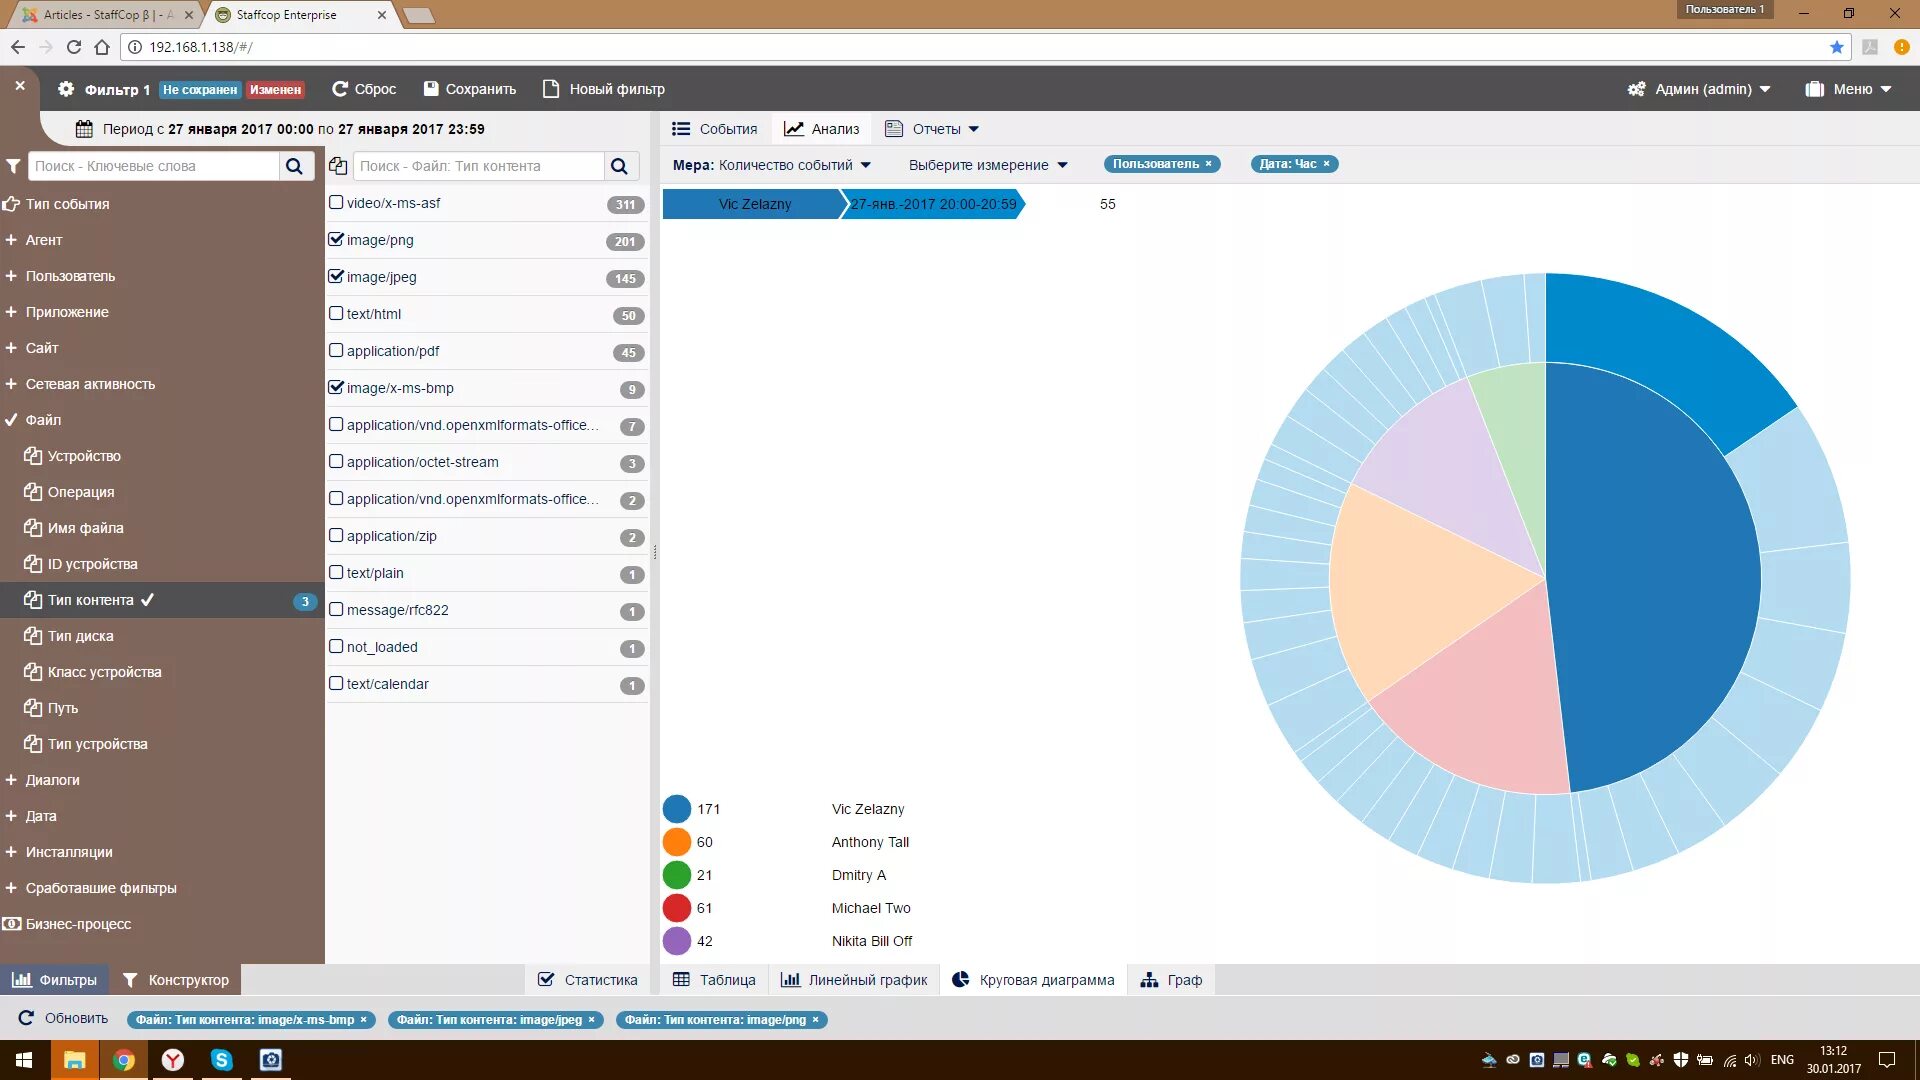Click the Обновить refresh icon
Screen dimensions: 1920x1080
pyautogui.click(x=26, y=1018)
